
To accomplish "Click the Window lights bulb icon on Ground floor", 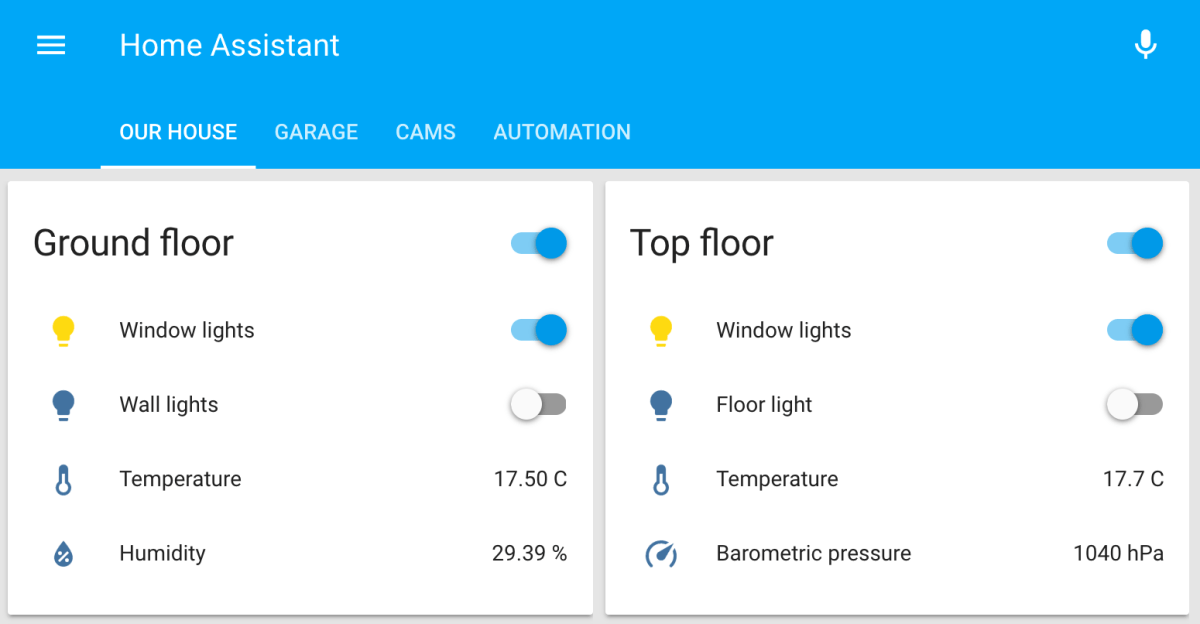I will [63, 330].
